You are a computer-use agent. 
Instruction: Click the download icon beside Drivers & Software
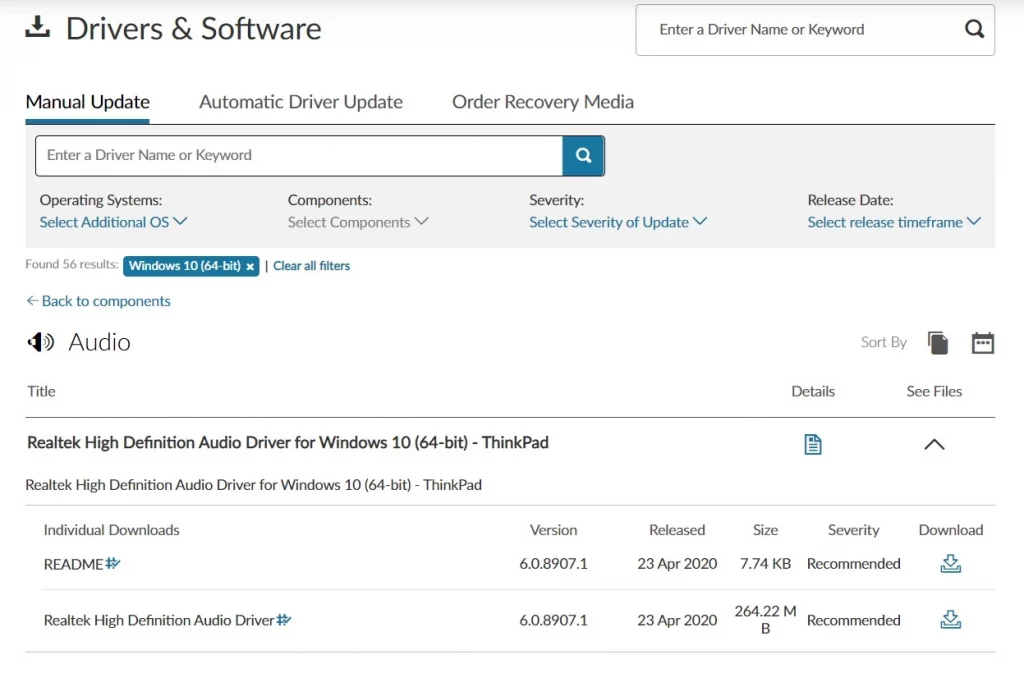(38, 27)
